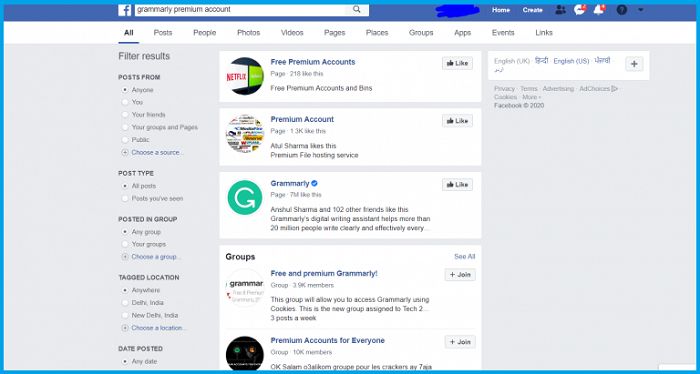Open the Premium Accounts for Everyone group thumbnail
Viewport: 700px width, 374px height.
click(245, 353)
